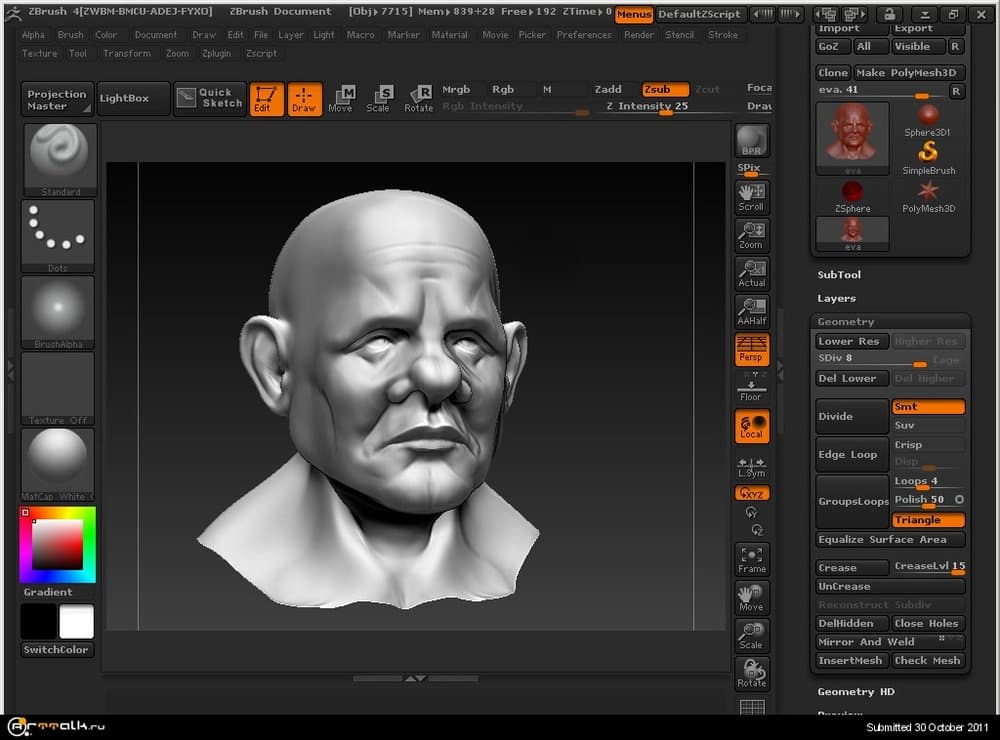This screenshot has height=740, width=1000.
Task: Open the Preferences menu
Action: [584, 35]
